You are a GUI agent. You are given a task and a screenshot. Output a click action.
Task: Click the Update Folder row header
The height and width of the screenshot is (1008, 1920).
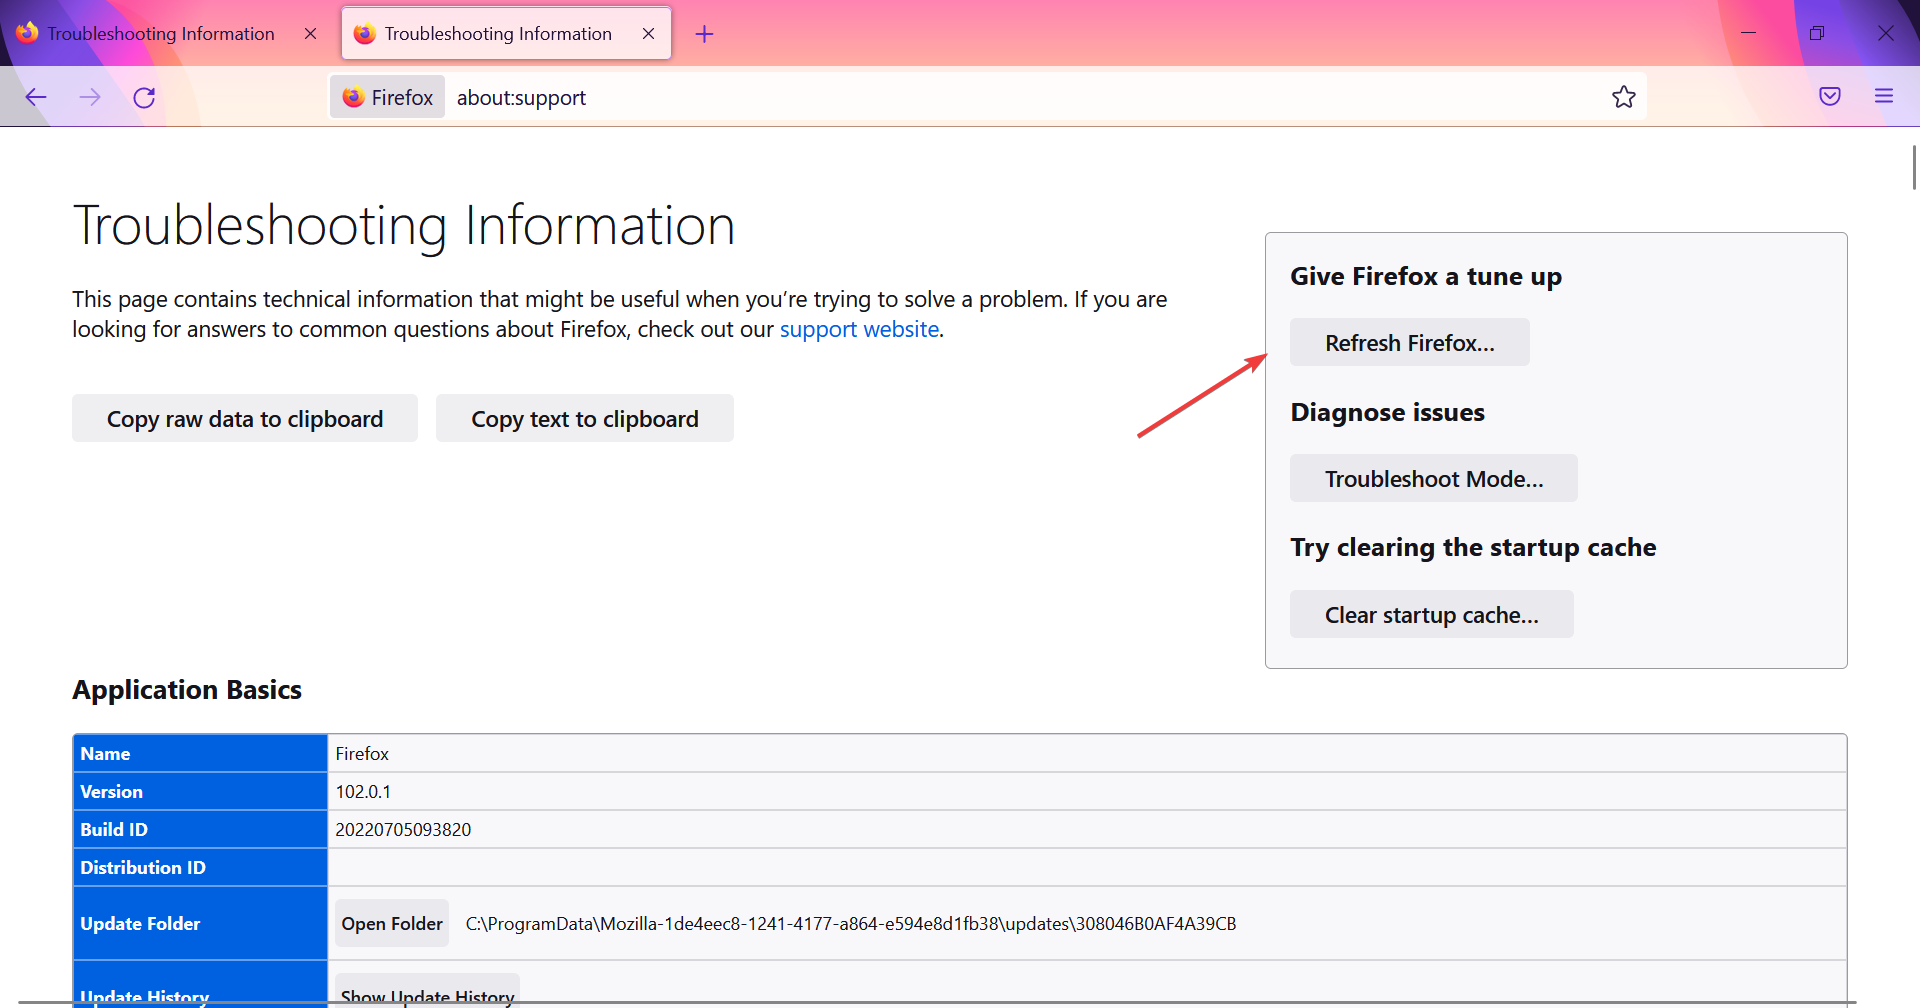tap(200, 923)
